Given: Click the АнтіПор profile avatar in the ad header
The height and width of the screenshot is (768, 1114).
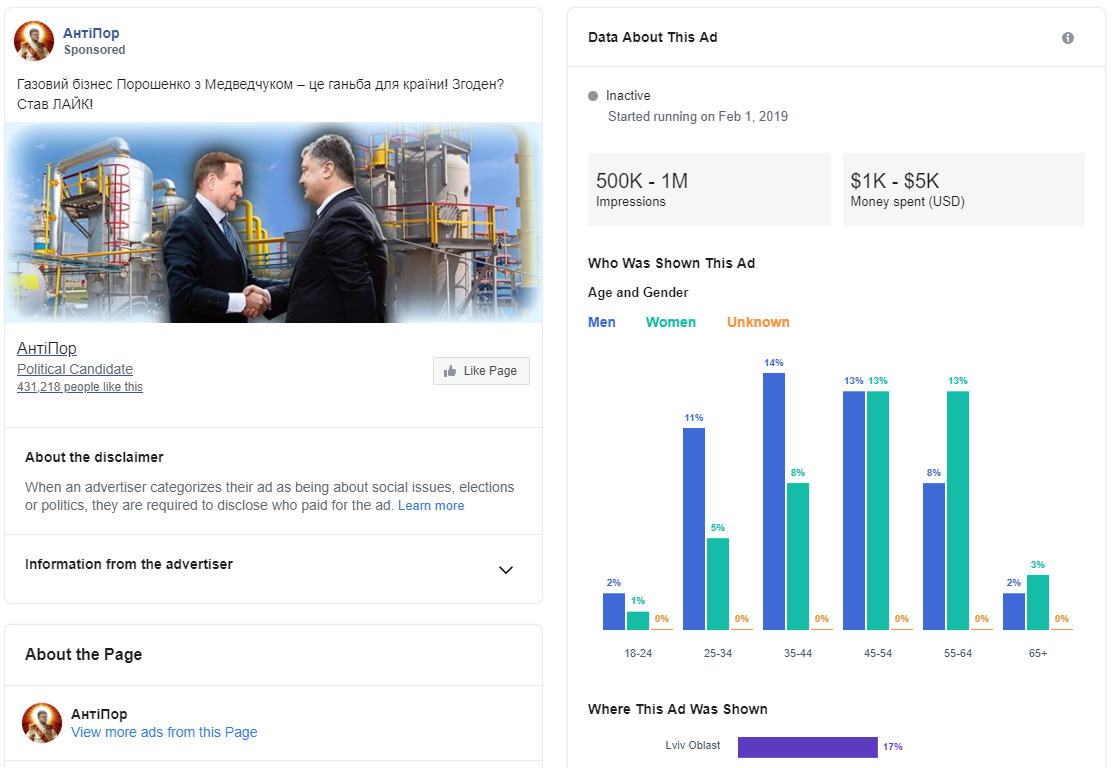Looking at the screenshot, I should (34, 40).
